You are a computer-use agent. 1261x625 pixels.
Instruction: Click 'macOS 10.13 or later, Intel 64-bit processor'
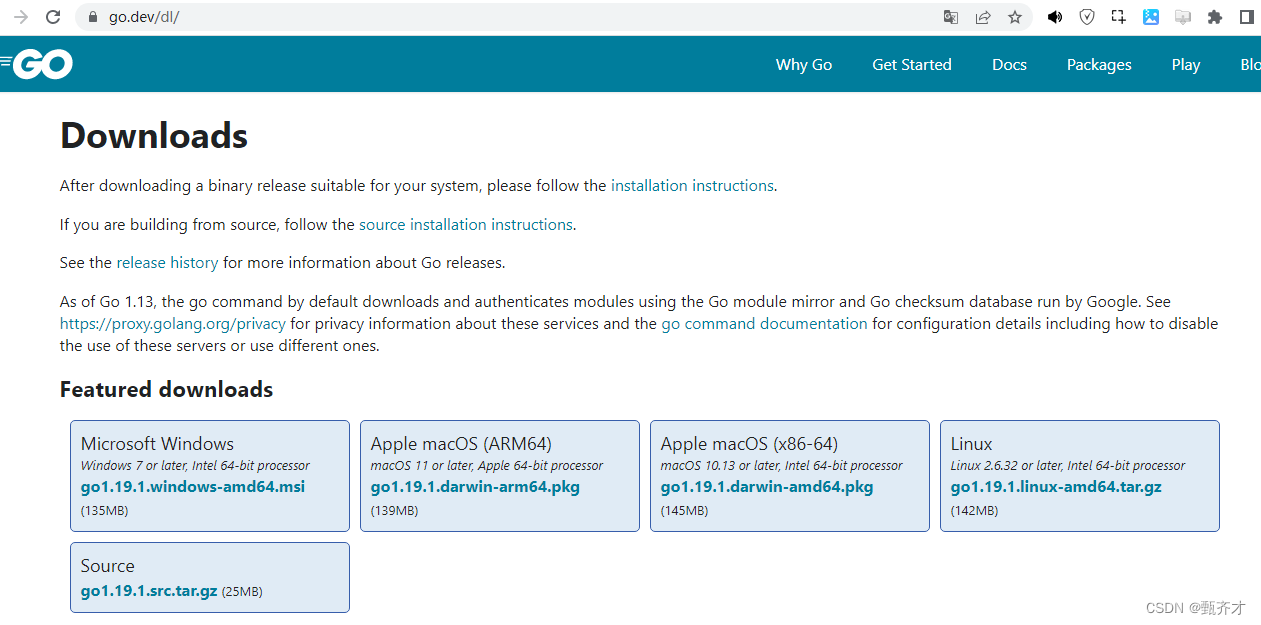click(781, 466)
